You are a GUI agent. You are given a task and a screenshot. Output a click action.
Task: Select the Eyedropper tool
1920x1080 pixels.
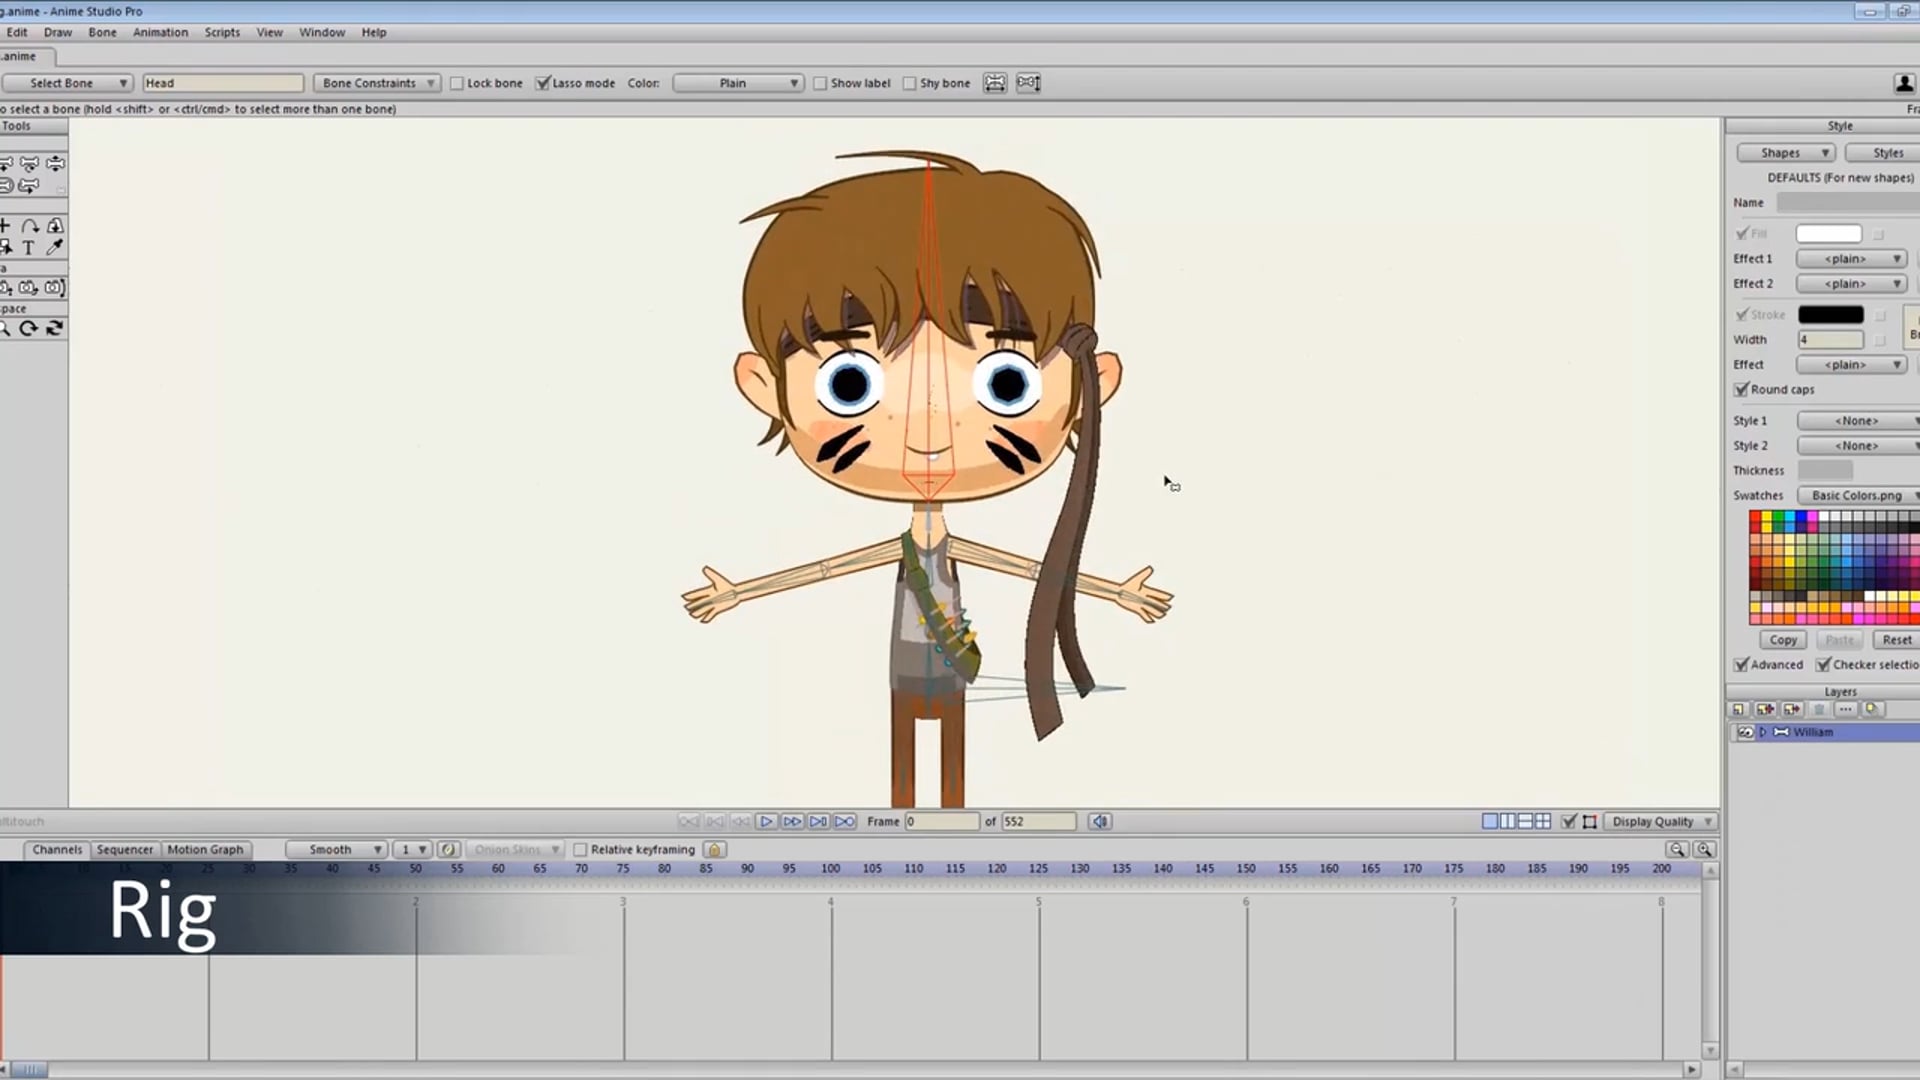point(55,247)
